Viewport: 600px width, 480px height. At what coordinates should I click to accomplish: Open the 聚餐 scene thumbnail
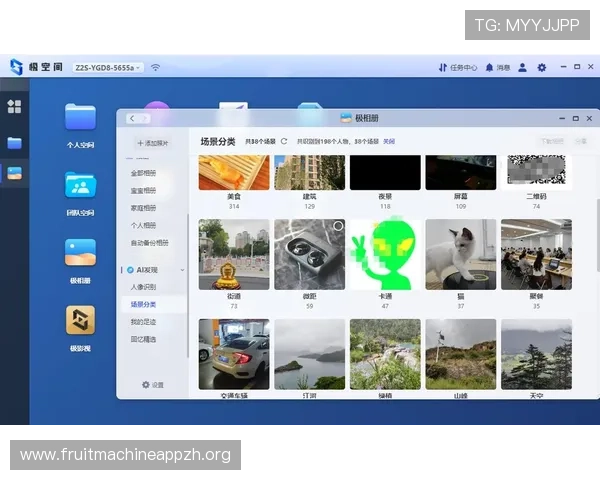pos(536,254)
